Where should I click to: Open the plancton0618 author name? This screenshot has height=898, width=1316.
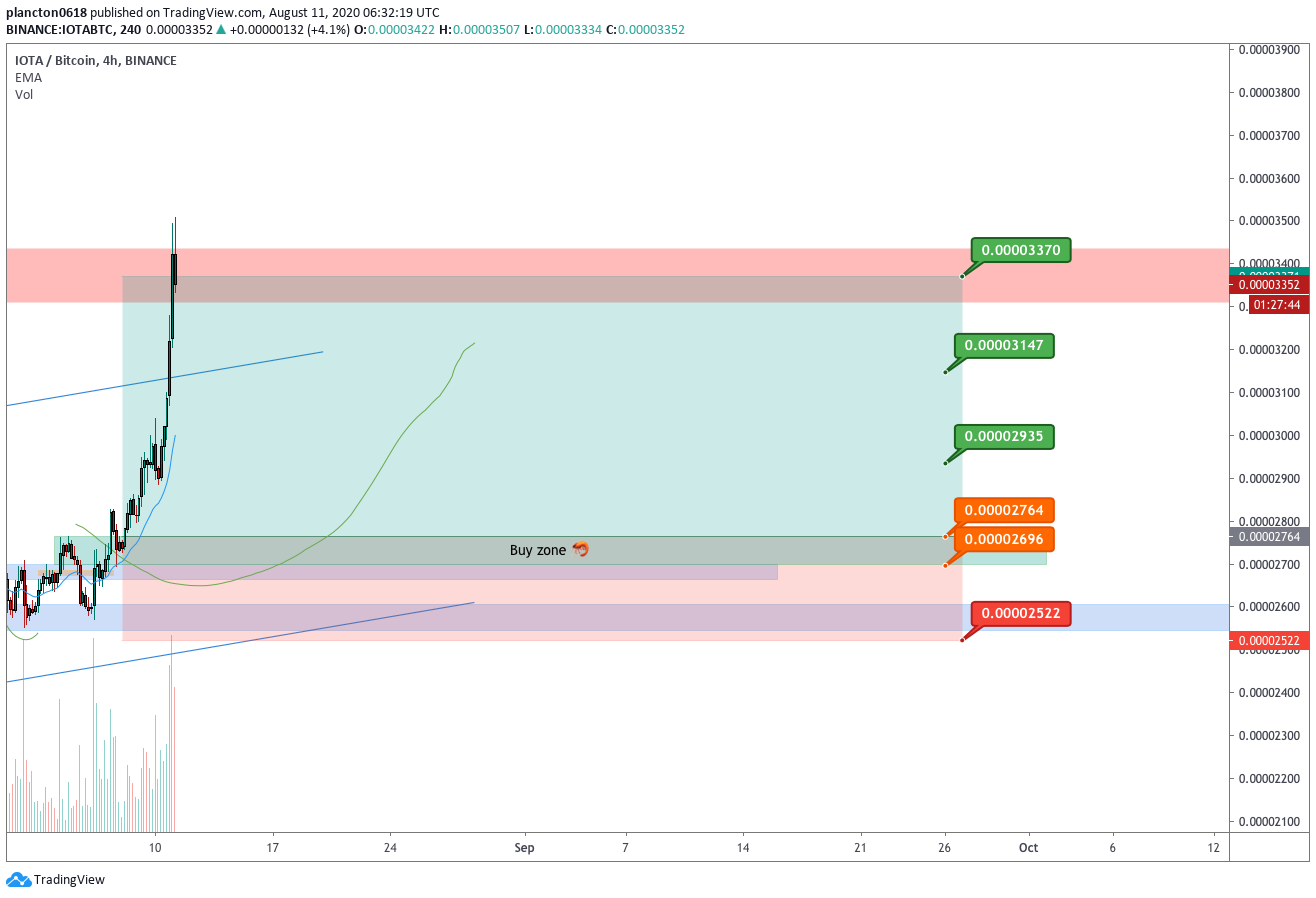[x=46, y=13]
